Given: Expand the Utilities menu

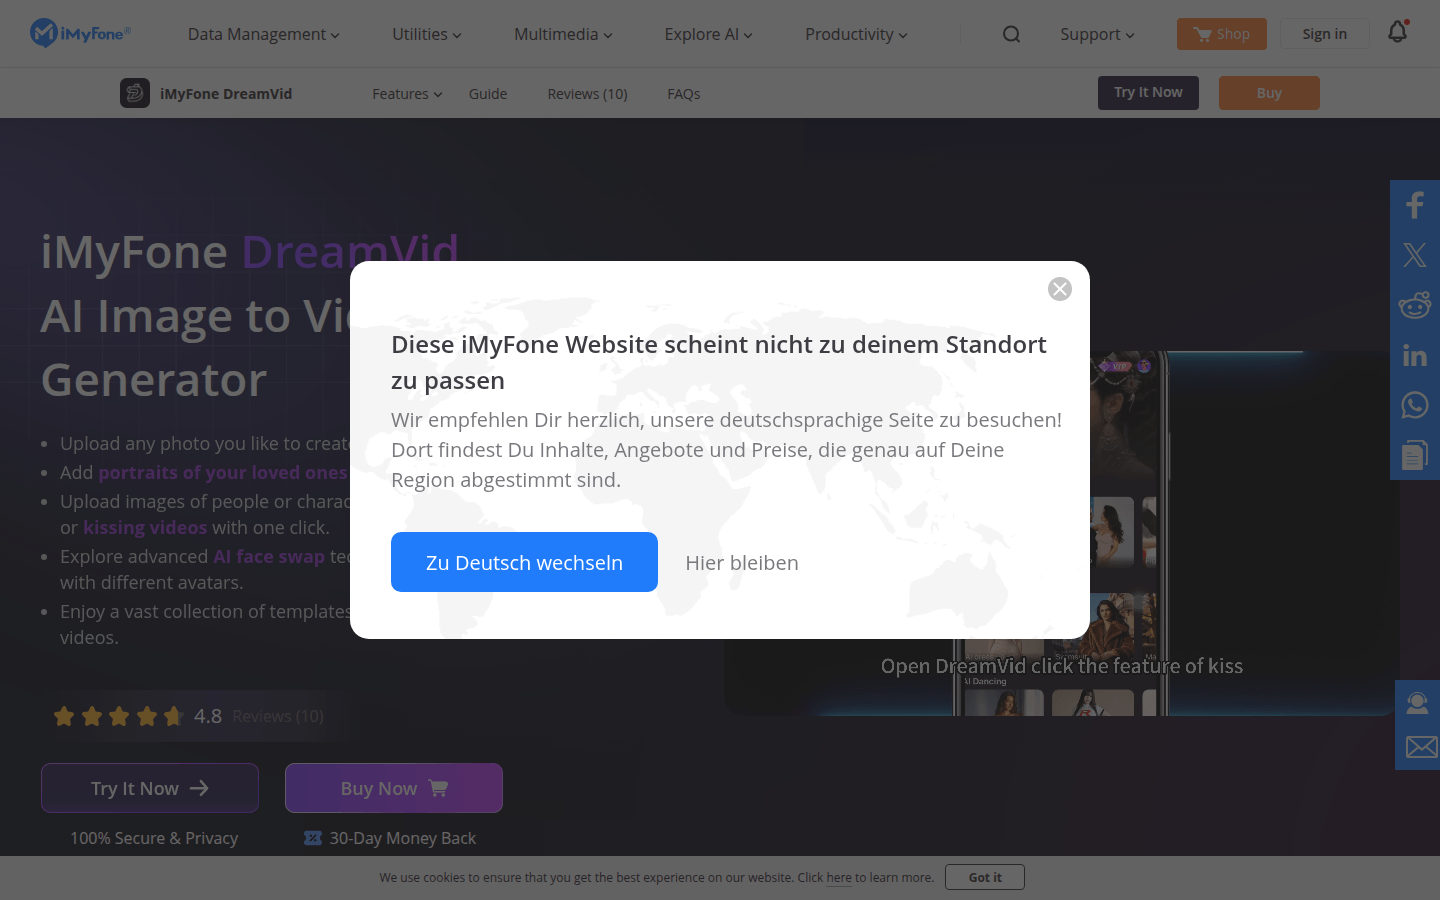Looking at the screenshot, I should pyautogui.click(x=427, y=34).
